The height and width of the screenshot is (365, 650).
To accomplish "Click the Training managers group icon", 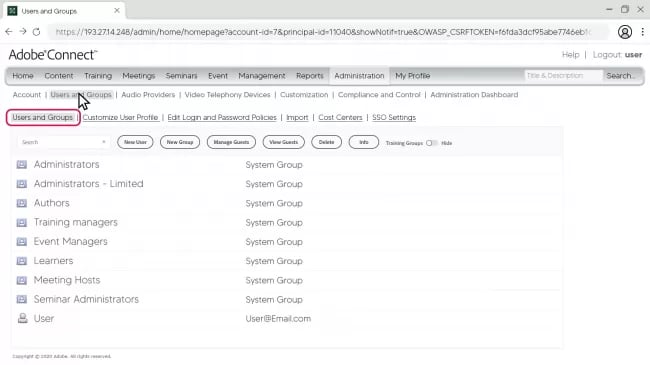I will point(22,222).
